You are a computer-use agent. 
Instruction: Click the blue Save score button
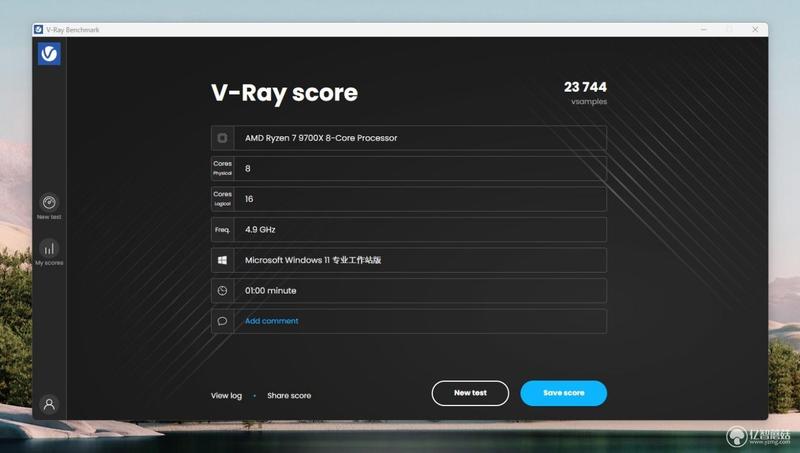[x=564, y=393]
